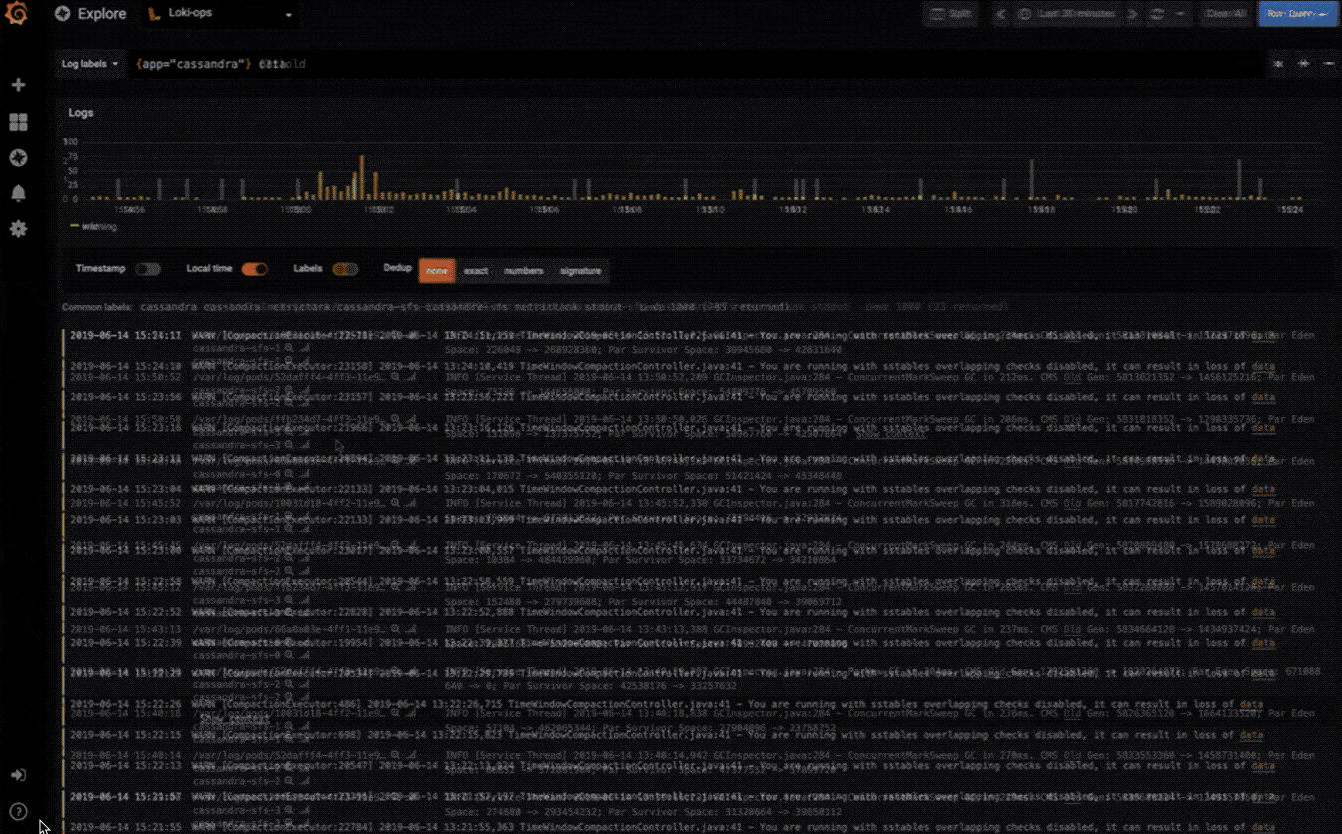The height and width of the screenshot is (834, 1342).
Task: Toggle the Local time switch
Action: tap(255, 269)
